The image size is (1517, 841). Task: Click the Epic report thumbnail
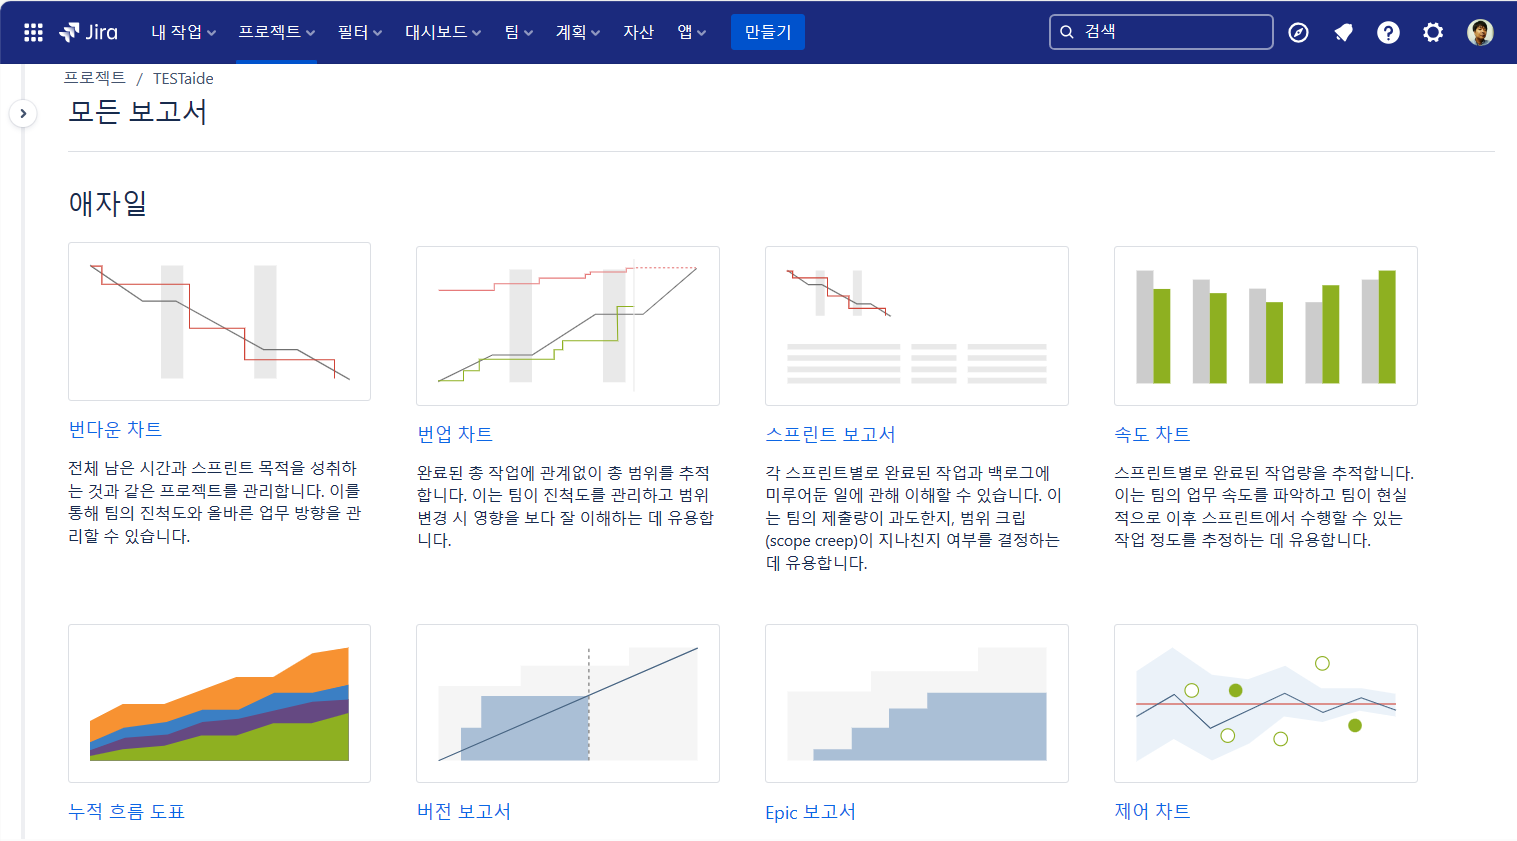tap(917, 703)
